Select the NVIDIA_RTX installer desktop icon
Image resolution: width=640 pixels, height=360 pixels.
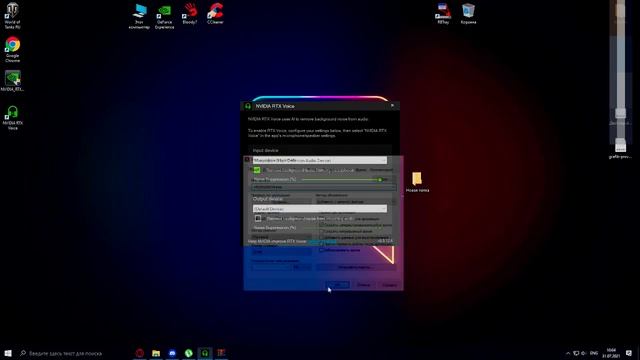12,80
